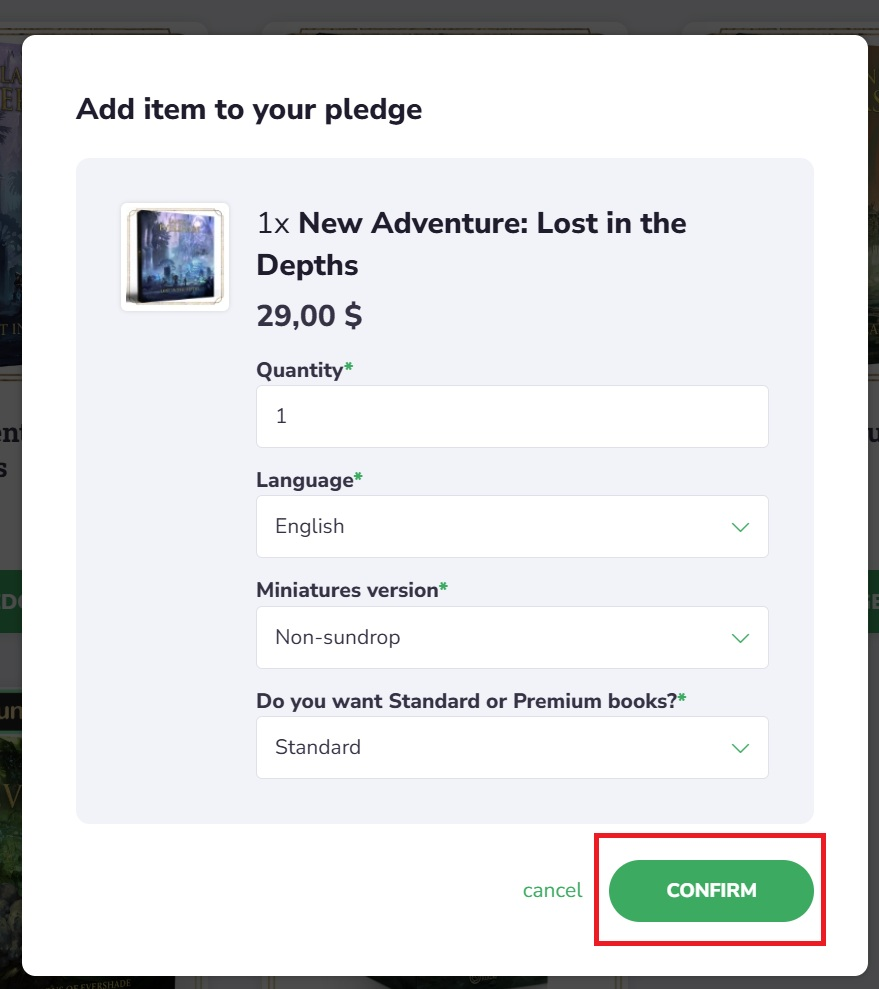Image resolution: width=879 pixels, height=989 pixels.
Task: Click the Lost in the Depths book thumbnail
Action: (175, 257)
